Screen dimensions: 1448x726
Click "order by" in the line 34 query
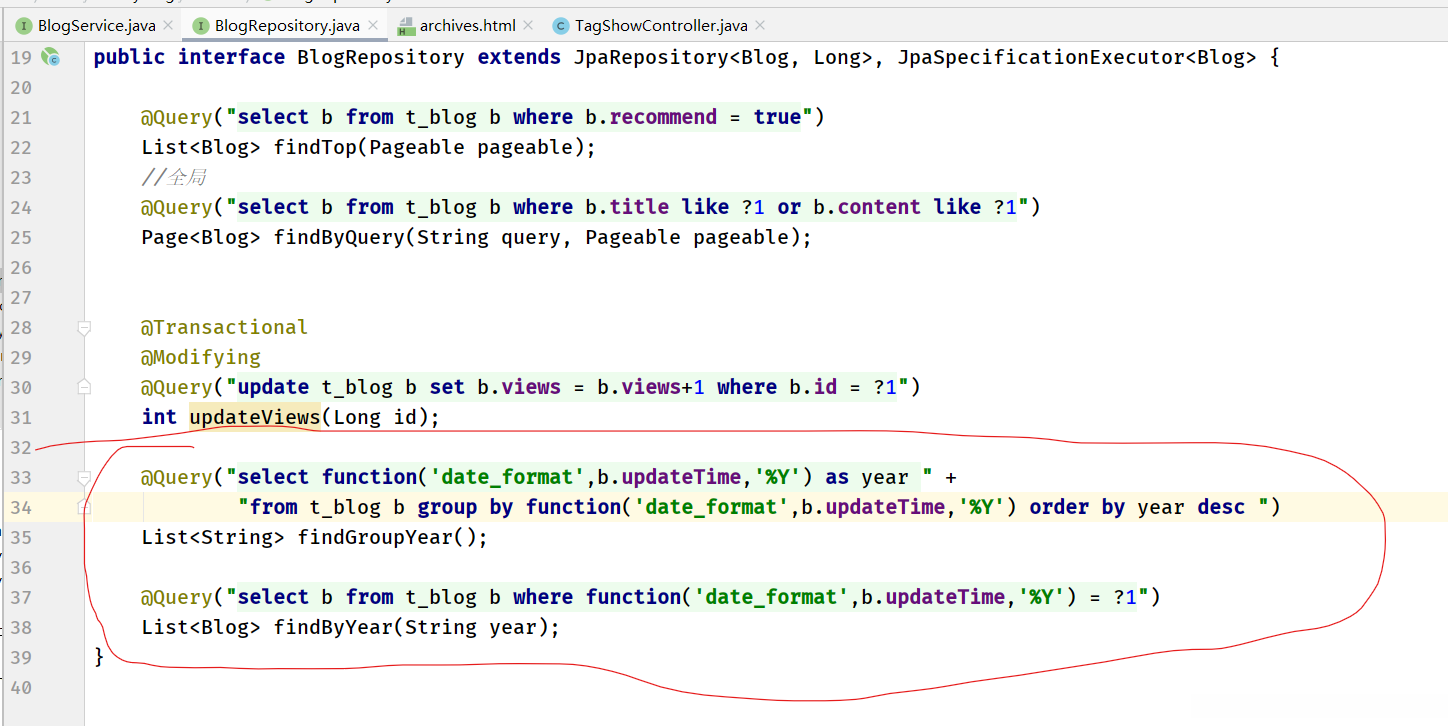click(1077, 507)
